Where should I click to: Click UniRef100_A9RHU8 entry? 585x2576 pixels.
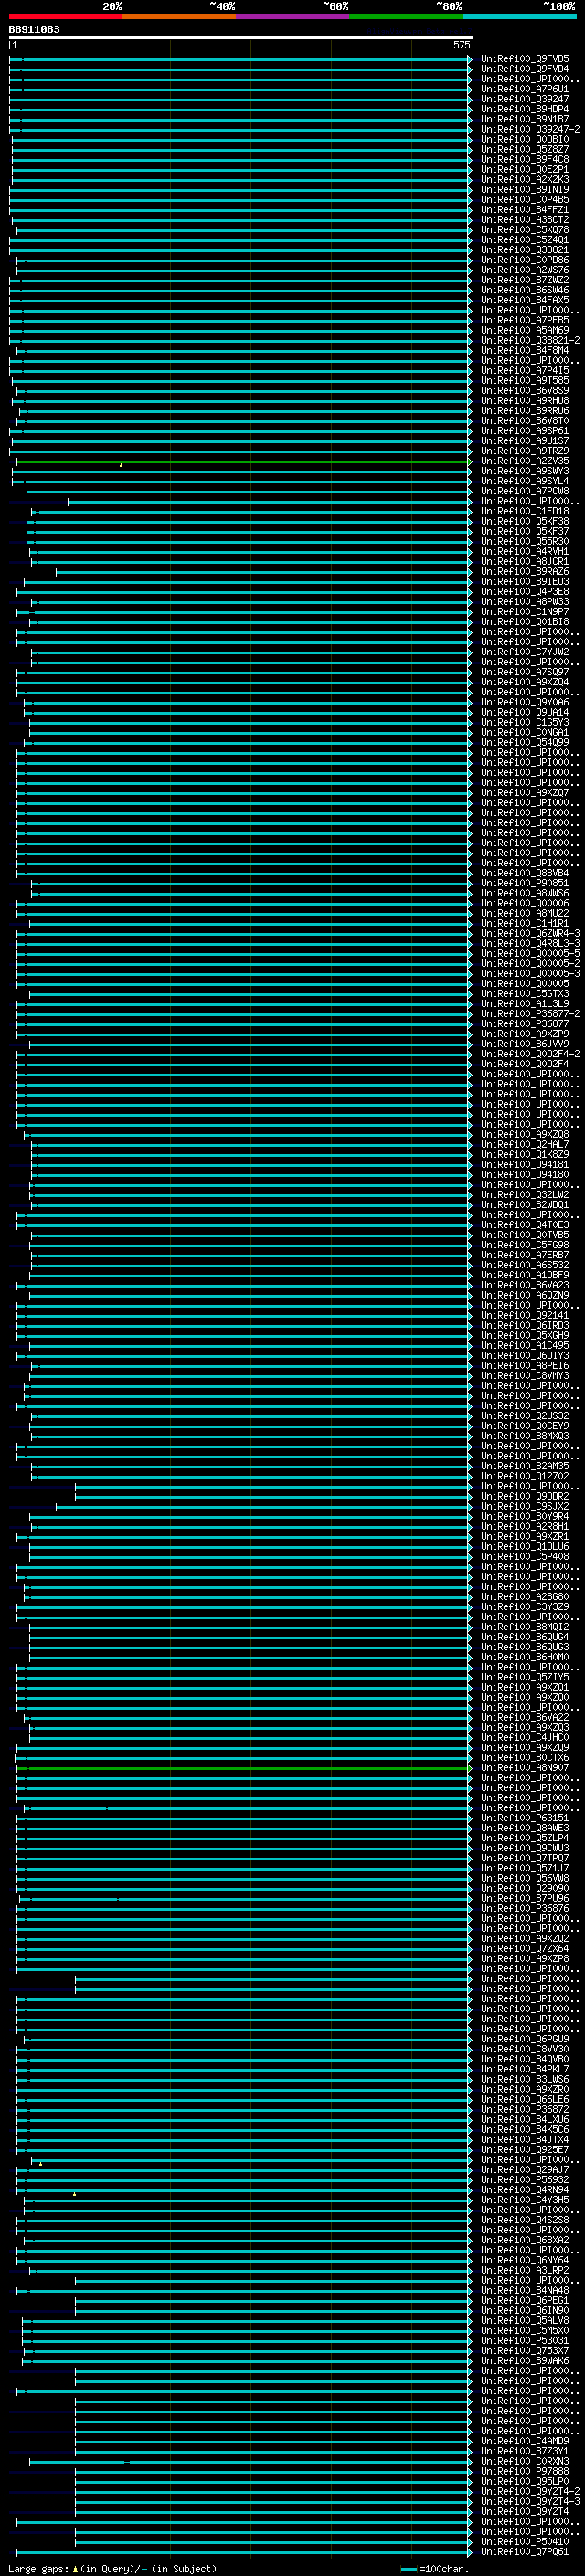[x=525, y=401]
